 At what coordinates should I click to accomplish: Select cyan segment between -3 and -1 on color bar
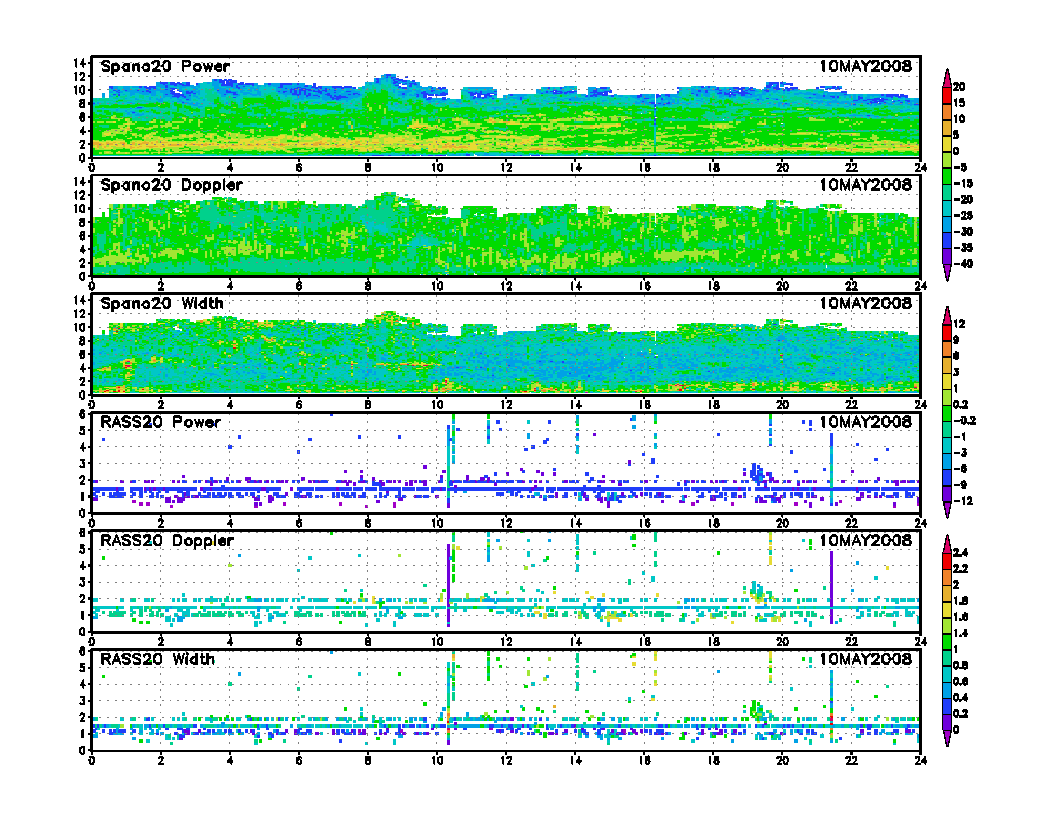pos(947,445)
